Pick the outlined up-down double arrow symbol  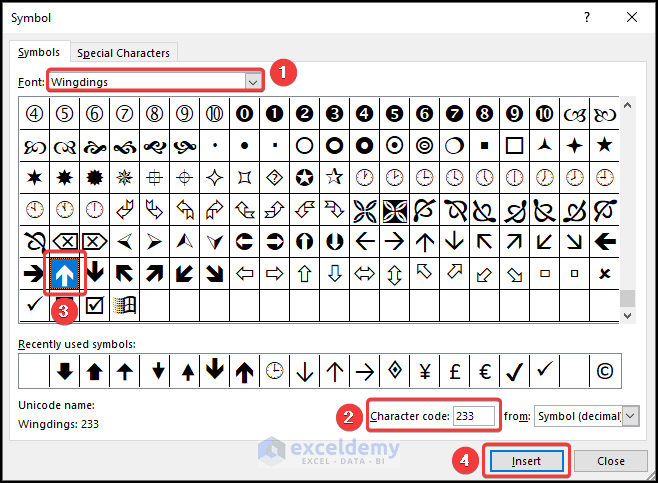[394, 274]
